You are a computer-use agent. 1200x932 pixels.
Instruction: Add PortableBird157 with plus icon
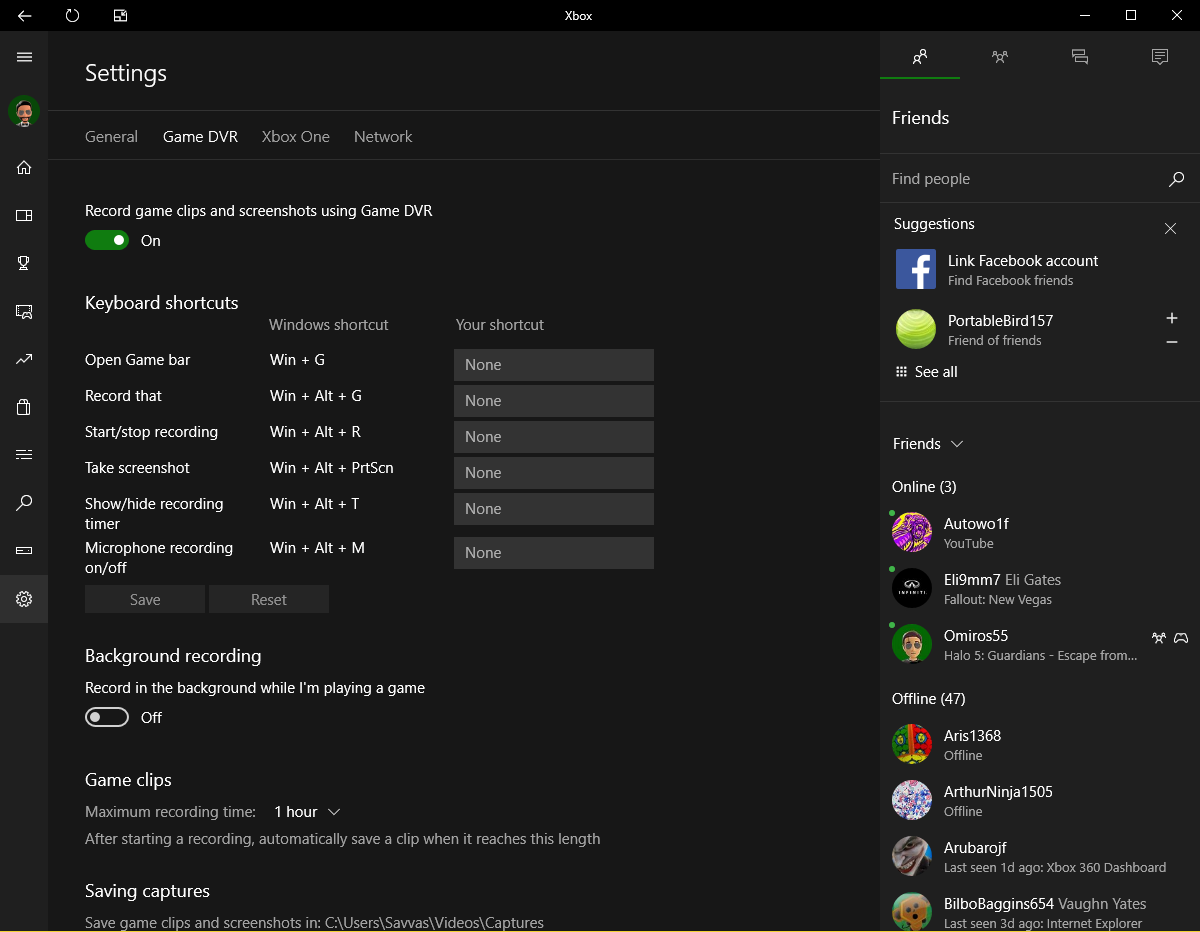click(x=1172, y=318)
